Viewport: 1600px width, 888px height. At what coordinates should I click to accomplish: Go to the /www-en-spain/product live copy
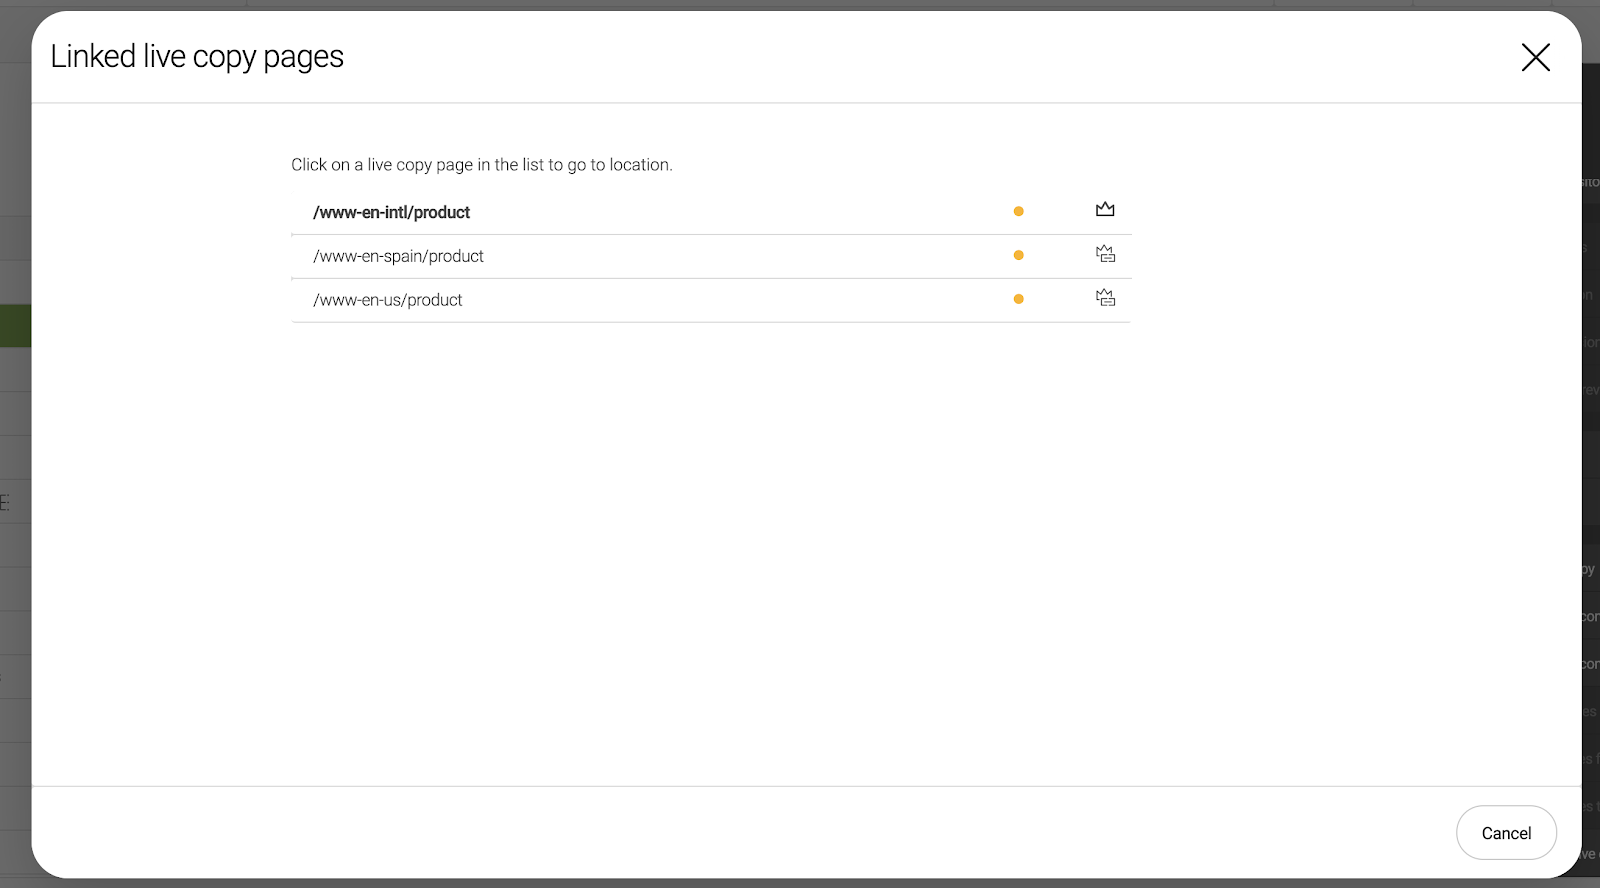(x=398, y=256)
